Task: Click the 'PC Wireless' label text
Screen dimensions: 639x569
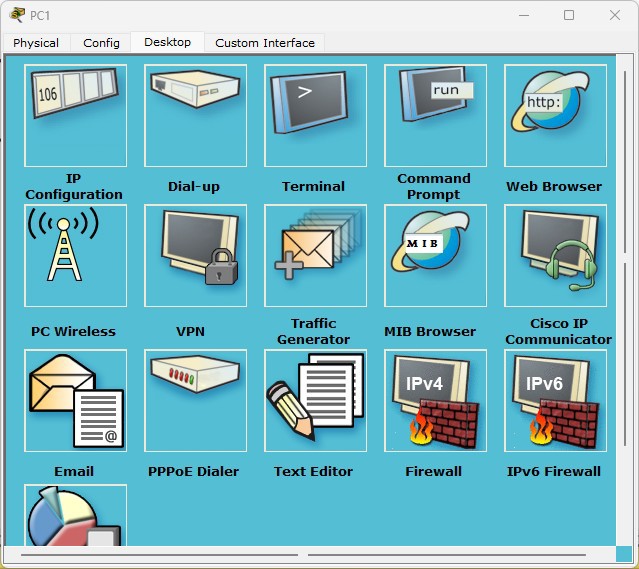Action: pos(73,331)
